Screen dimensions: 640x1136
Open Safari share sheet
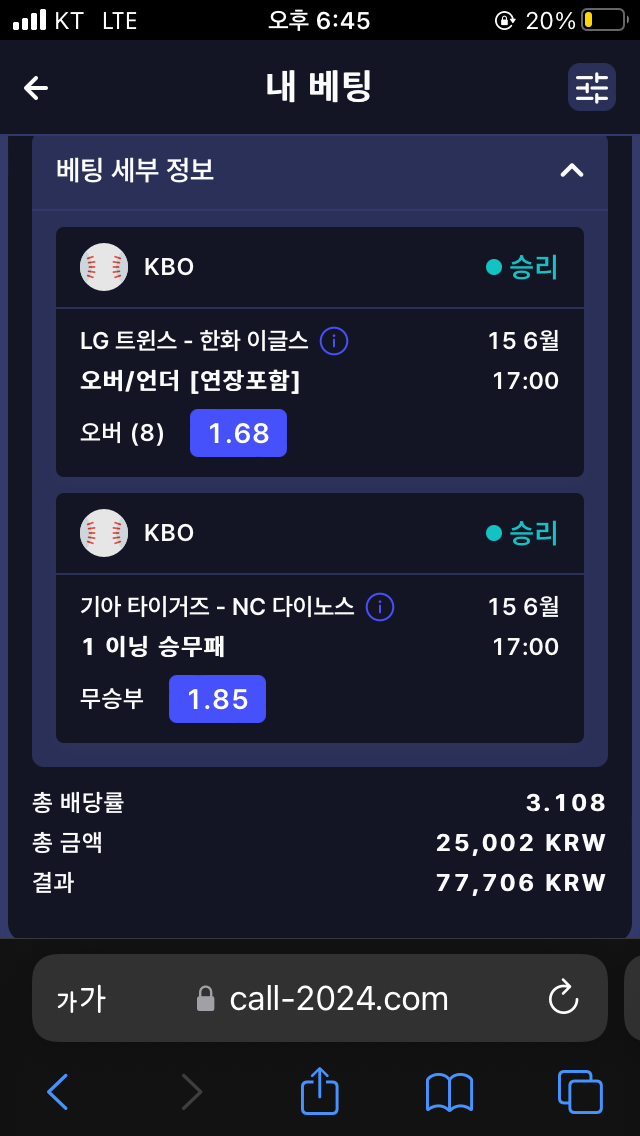pyautogui.click(x=320, y=1092)
